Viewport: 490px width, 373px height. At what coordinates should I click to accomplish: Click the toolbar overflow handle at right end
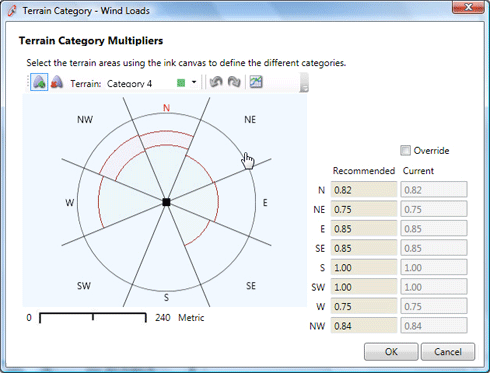tap(304, 83)
